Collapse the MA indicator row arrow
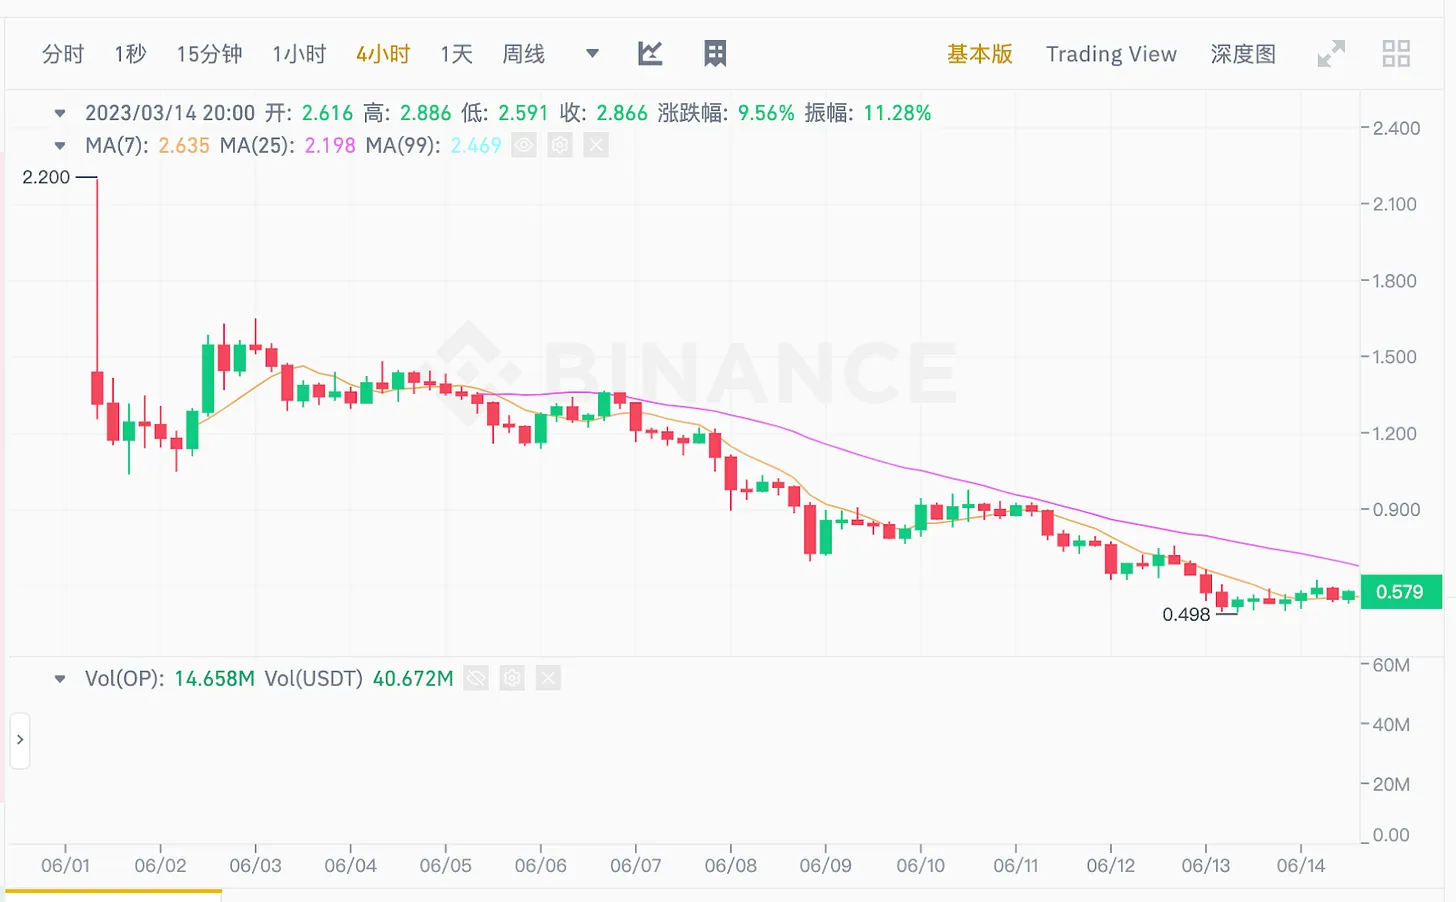 [60, 146]
